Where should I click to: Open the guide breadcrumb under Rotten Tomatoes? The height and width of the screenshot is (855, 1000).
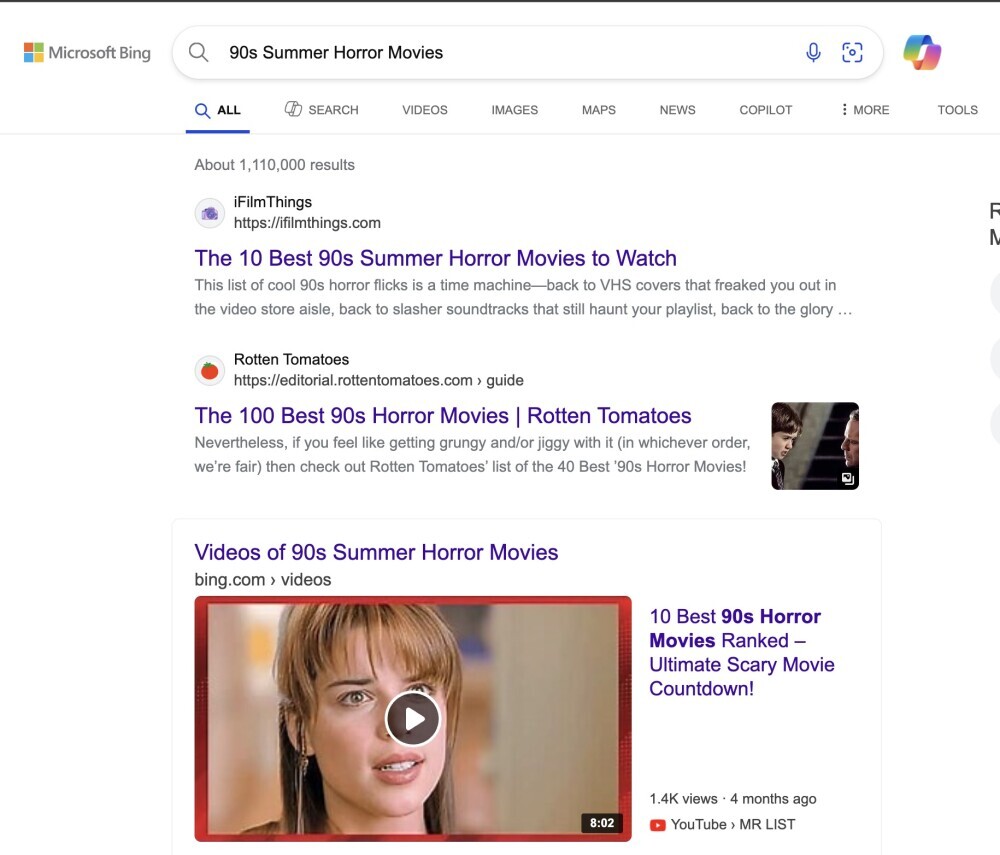pos(503,380)
